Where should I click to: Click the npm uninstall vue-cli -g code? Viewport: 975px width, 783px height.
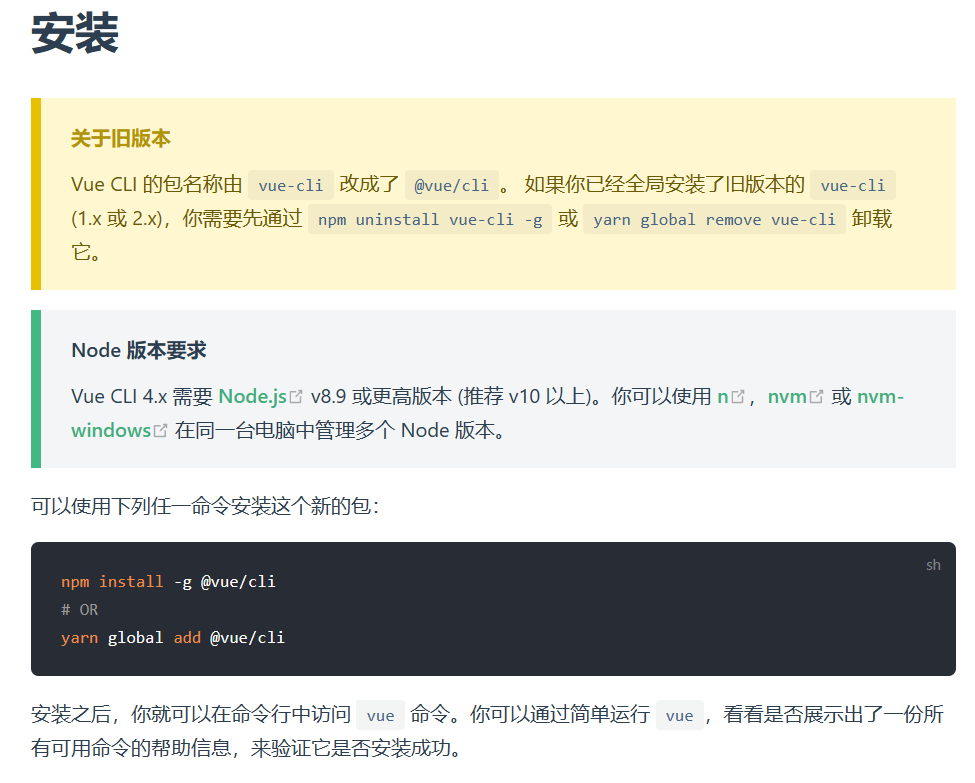point(430,220)
